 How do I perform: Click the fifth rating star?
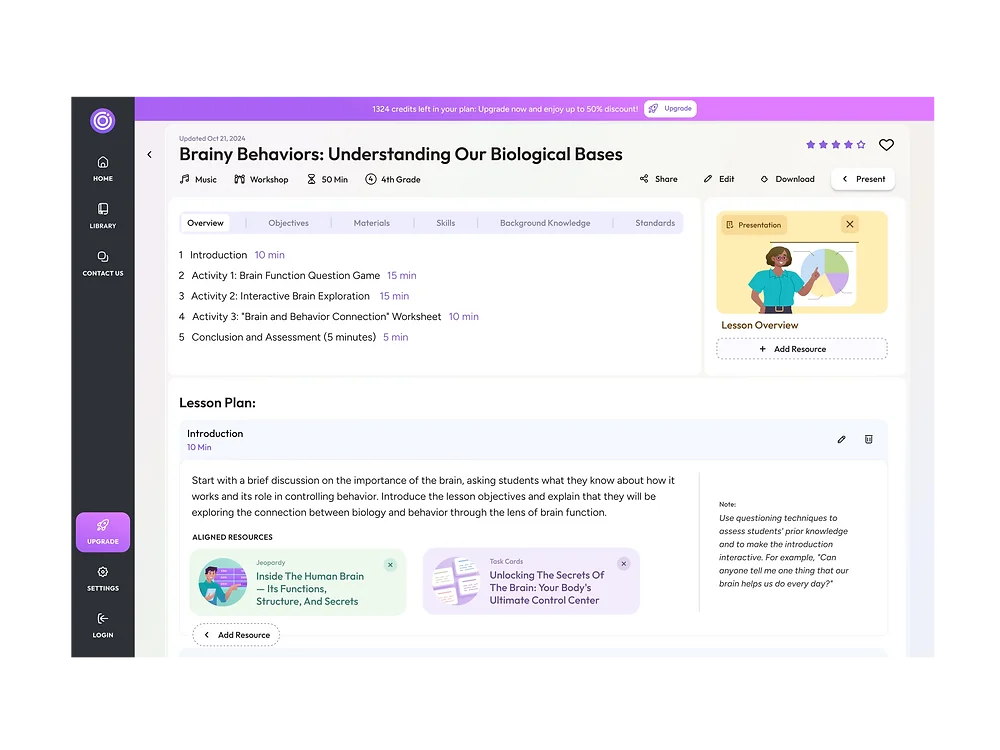(x=861, y=144)
